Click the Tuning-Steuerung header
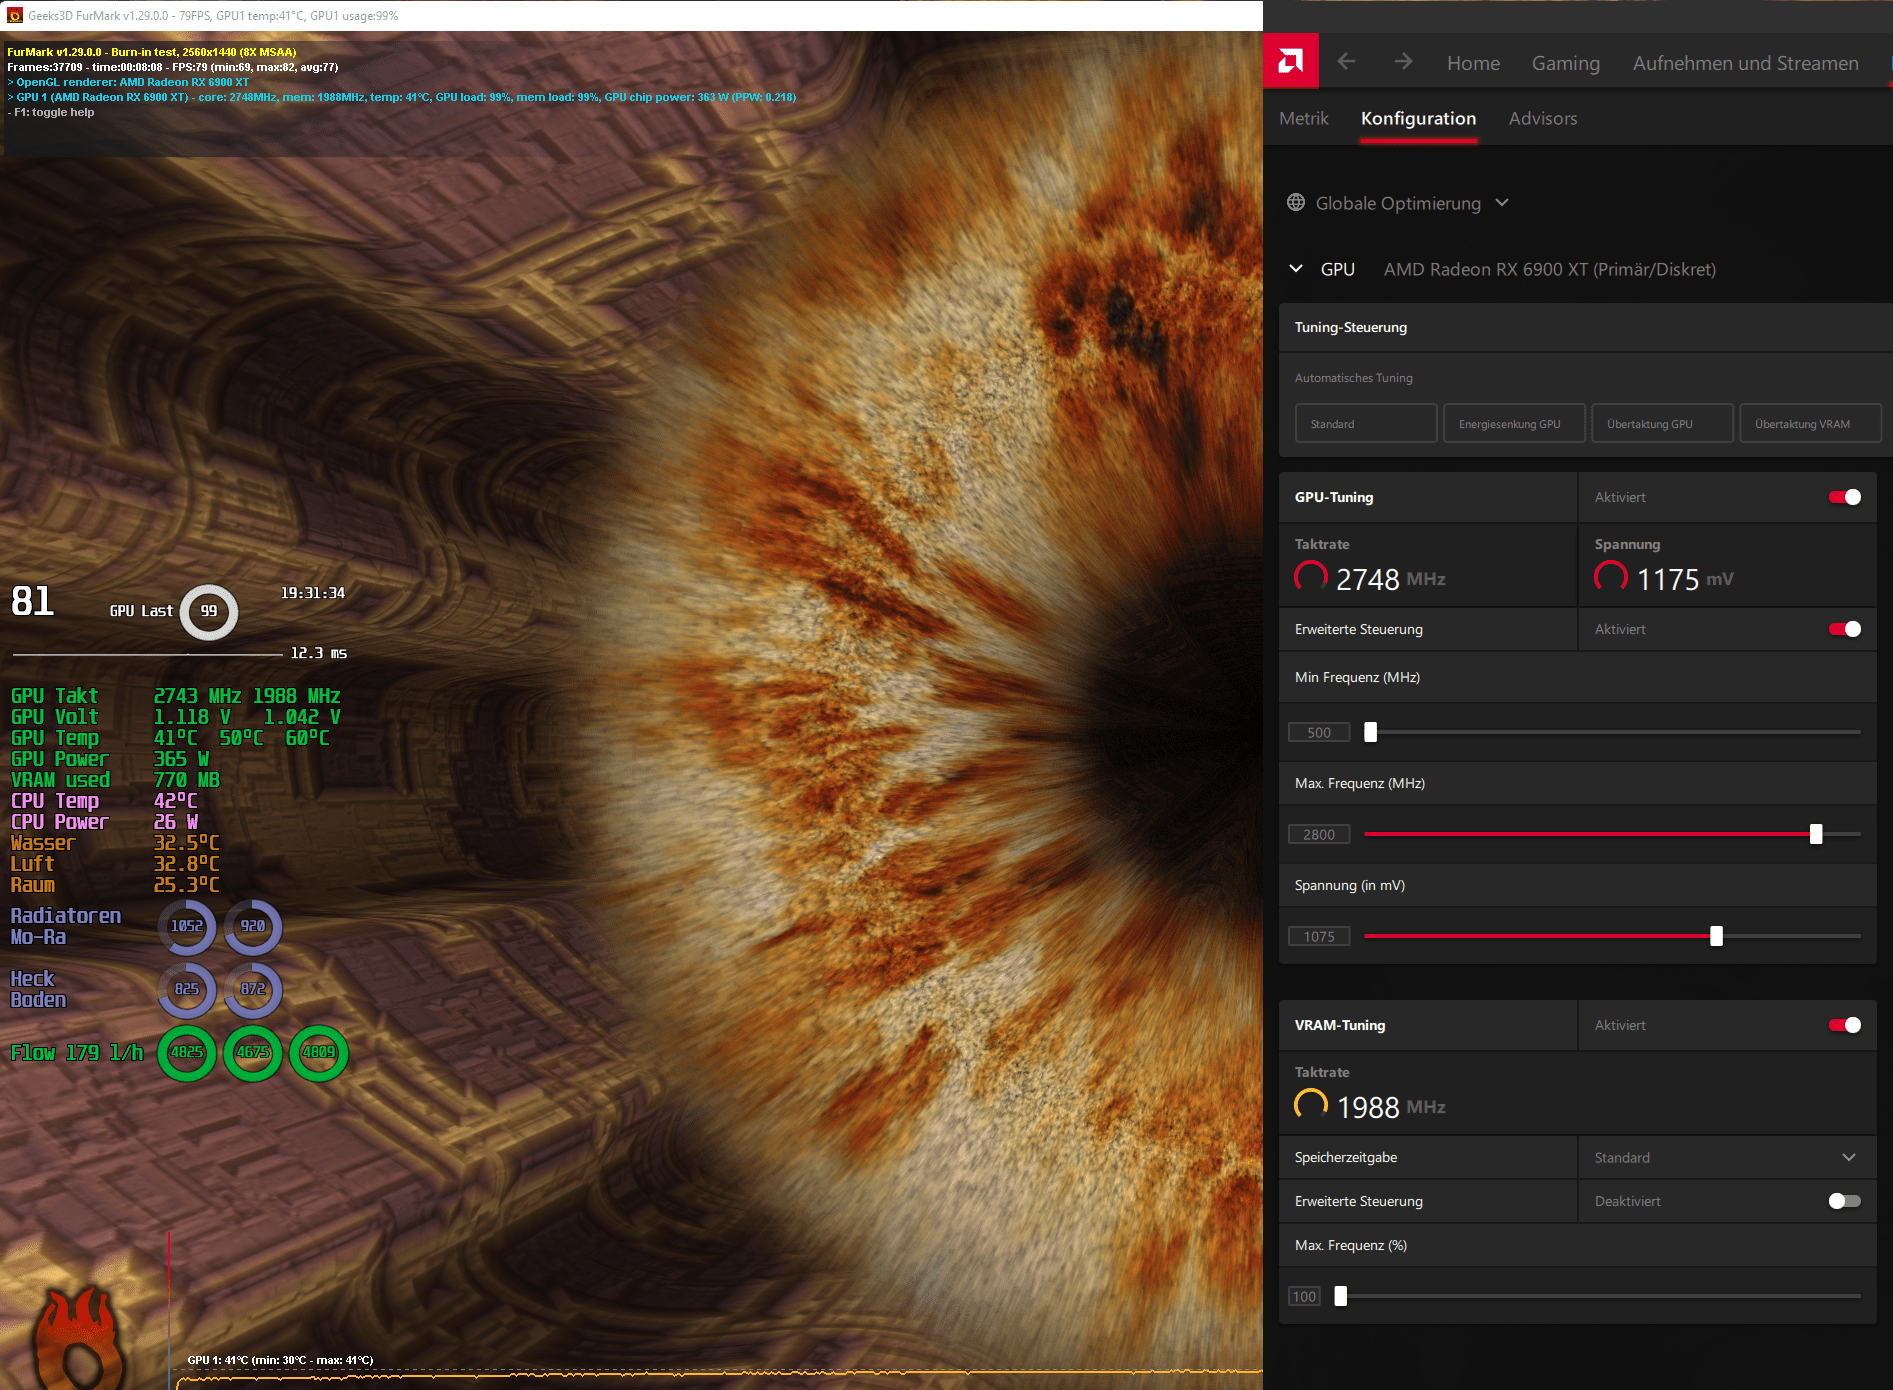This screenshot has width=1893, height=1390. [1585, 327]
